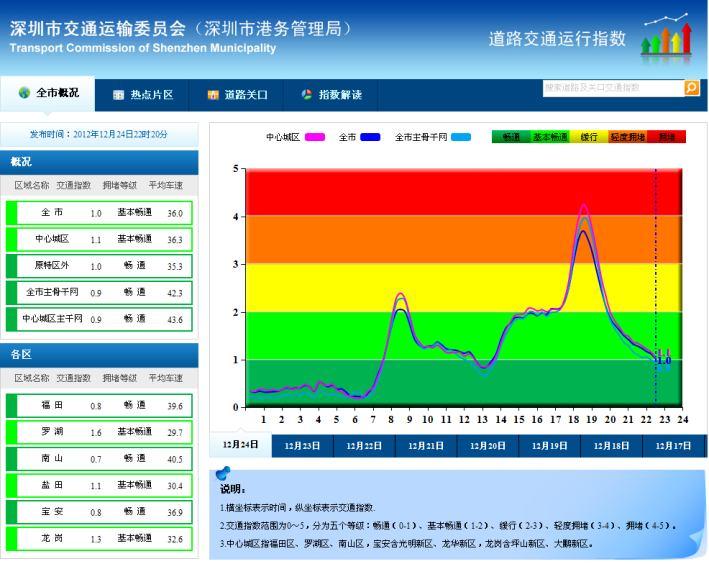
Task: Click the light blue 全市主骨干网 legend swatch
Action: point(461,137)
